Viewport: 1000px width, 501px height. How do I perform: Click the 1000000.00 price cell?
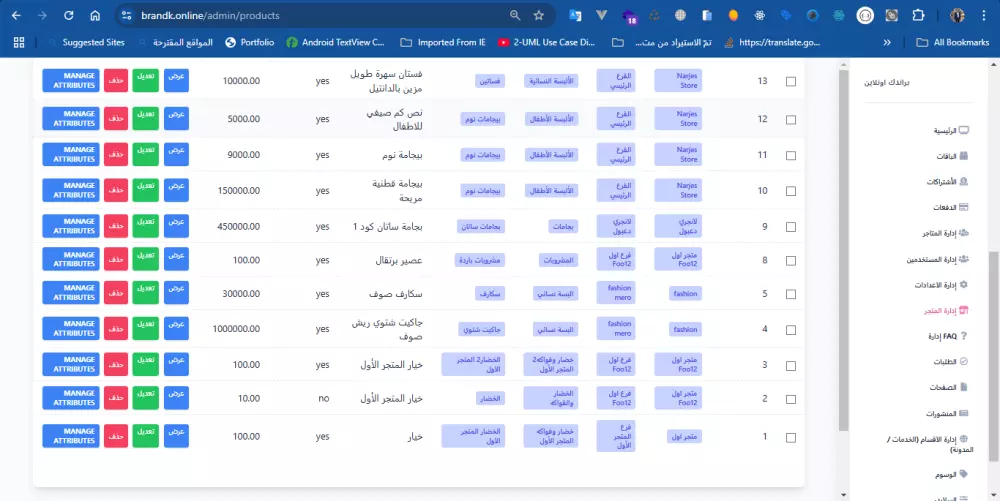point(236,329)
